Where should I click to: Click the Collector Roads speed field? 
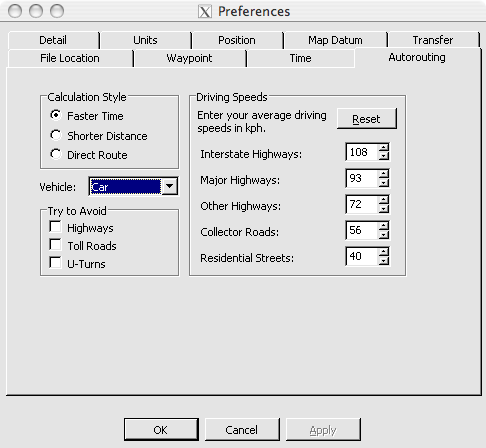pos(362,230)
